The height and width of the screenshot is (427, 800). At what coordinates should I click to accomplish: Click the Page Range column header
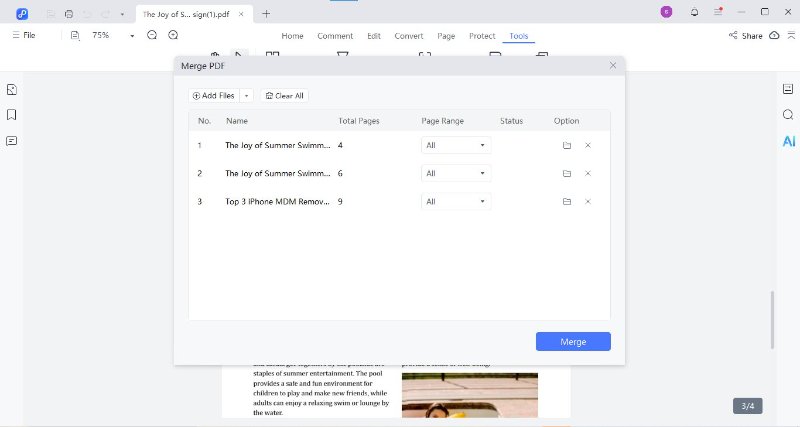pyautogui.click(x=442, y=121)
